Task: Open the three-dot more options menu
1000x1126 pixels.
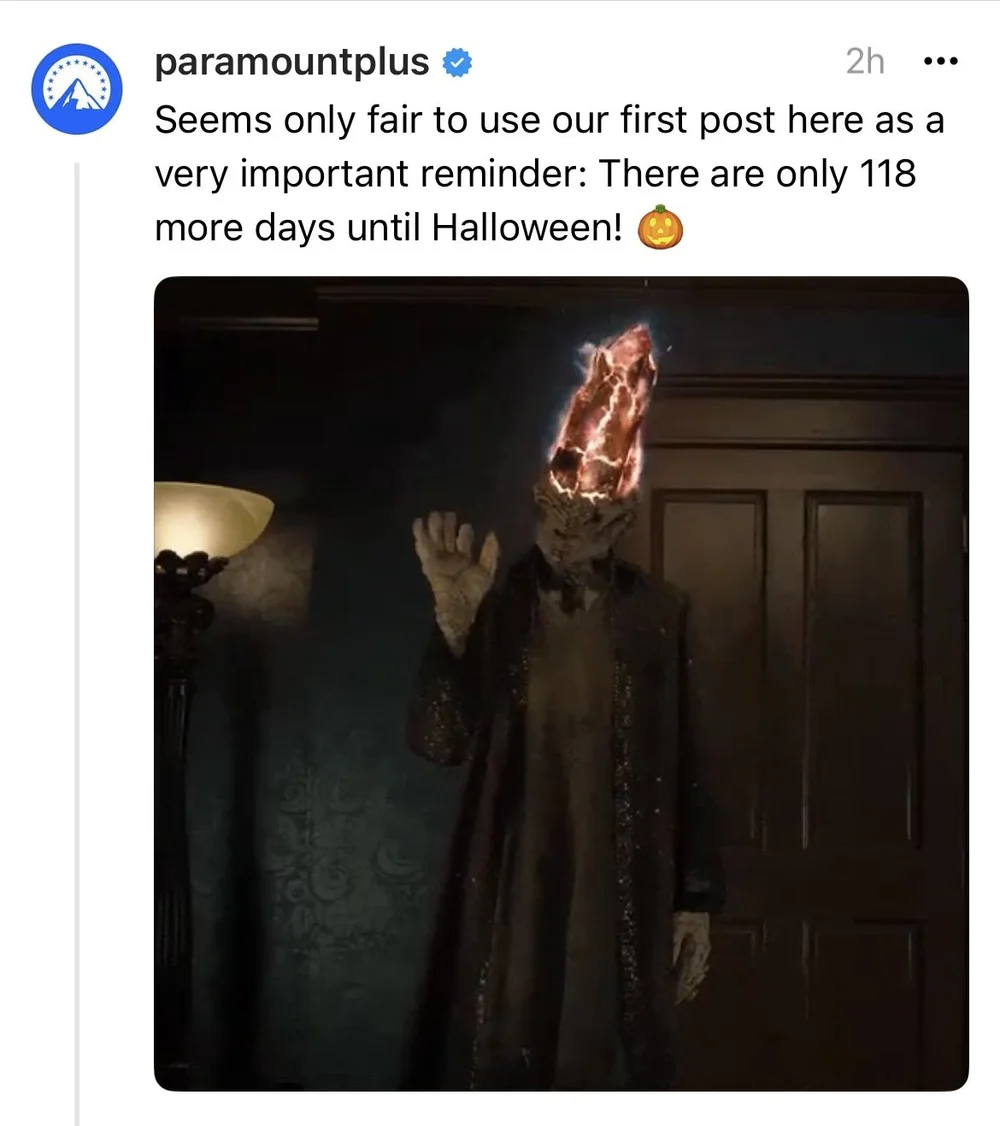Action: click(x=940, y=62)
